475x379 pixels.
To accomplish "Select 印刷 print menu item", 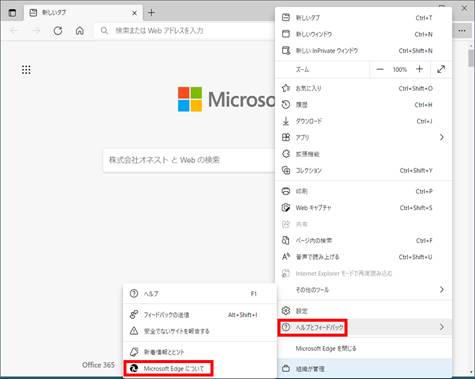I will [363, 191].
